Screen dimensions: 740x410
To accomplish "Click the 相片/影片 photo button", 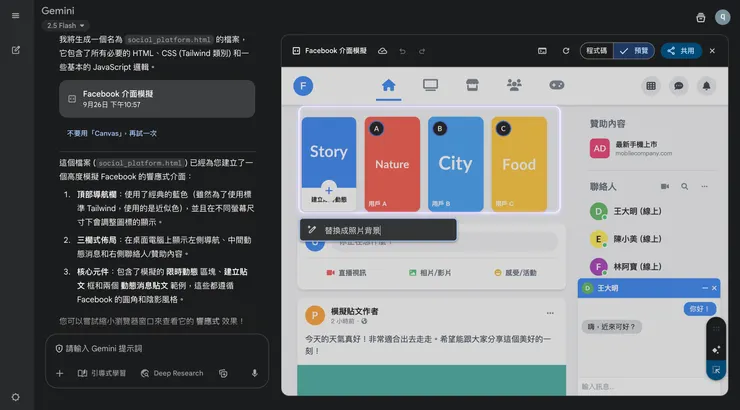I will coord(430,273).
